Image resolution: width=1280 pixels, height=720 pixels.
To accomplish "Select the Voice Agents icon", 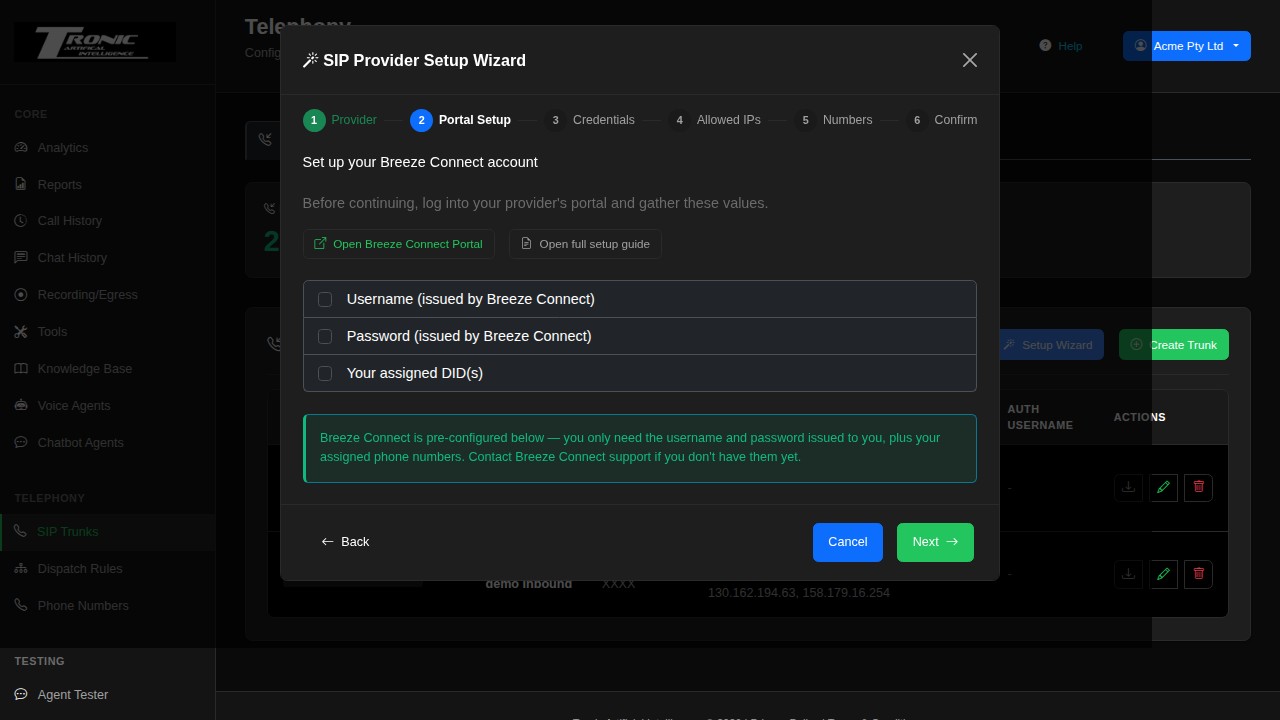I will (x=21, y=406).
